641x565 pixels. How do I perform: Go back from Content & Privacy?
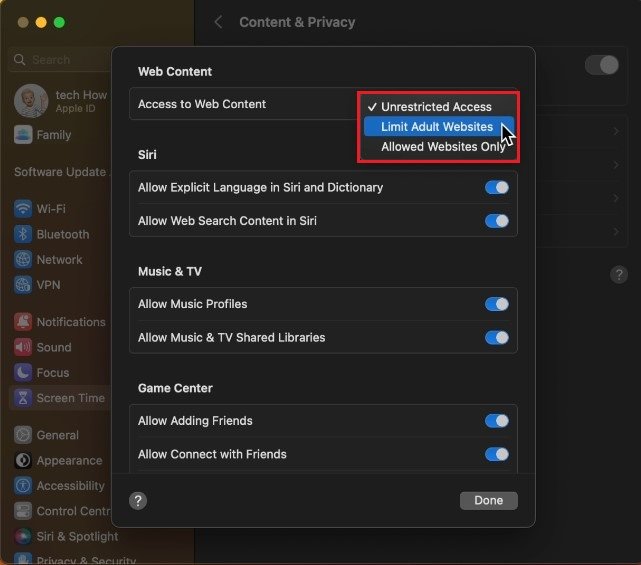[x=218, y=22]
